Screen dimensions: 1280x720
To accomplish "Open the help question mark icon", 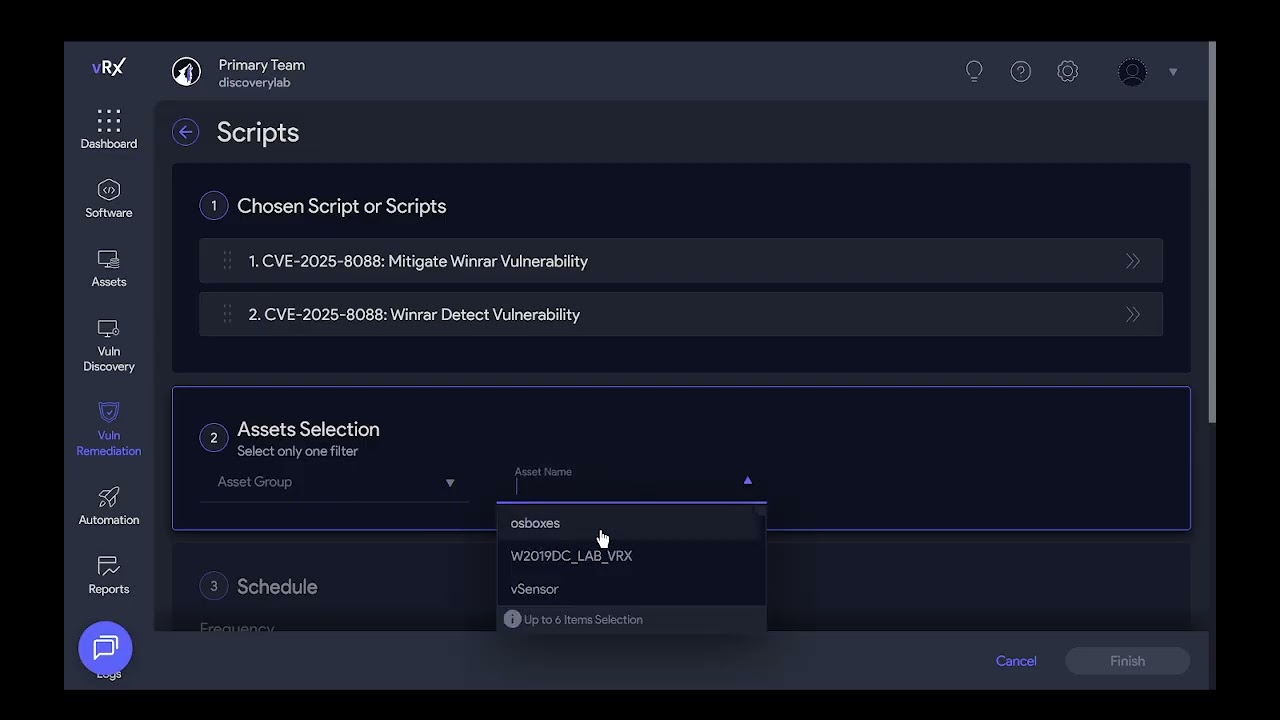I will pyautogui.click(x=1021, y=71).
